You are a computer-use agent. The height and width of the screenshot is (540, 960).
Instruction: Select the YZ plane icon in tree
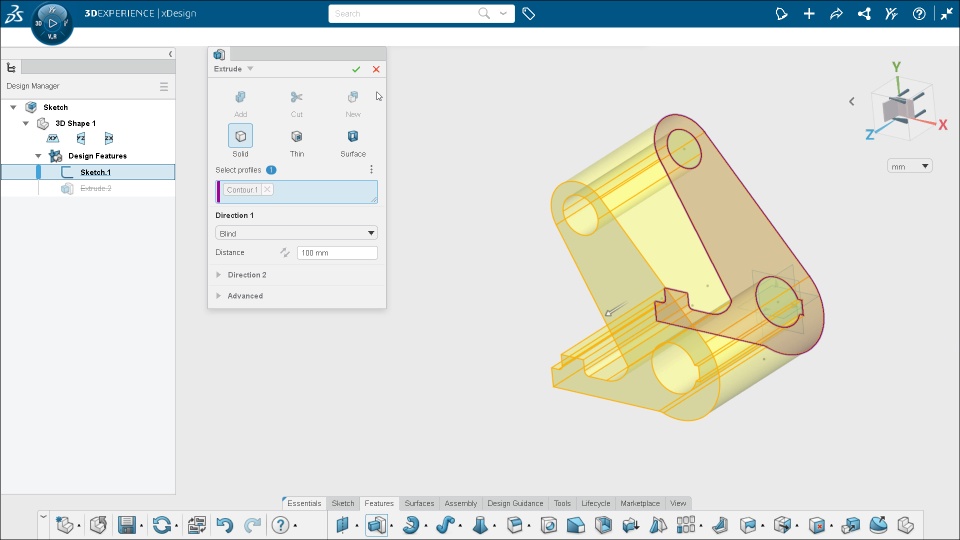tap(81, 138)
